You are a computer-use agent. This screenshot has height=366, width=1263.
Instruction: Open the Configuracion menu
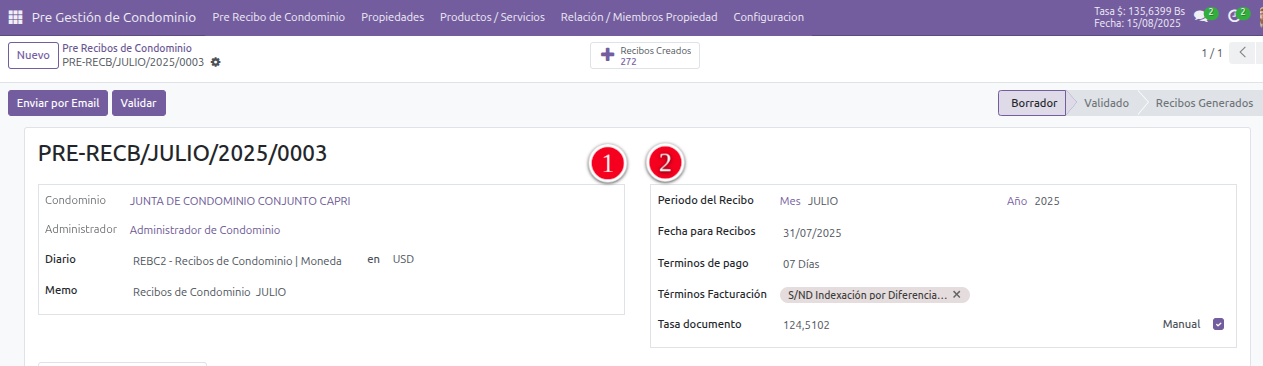click(768, 17)
